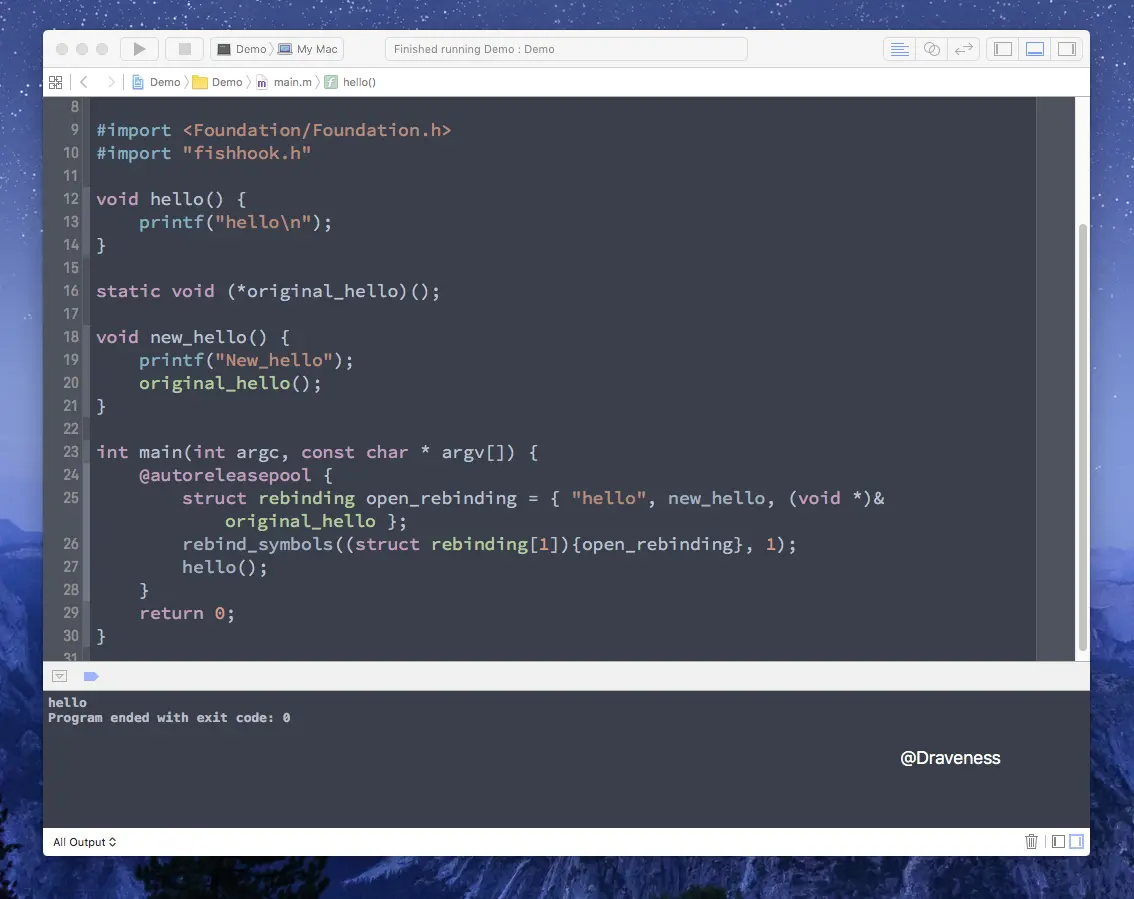Click 'void hello() {' declaration
1134x899 pixels.
(171, 199)
